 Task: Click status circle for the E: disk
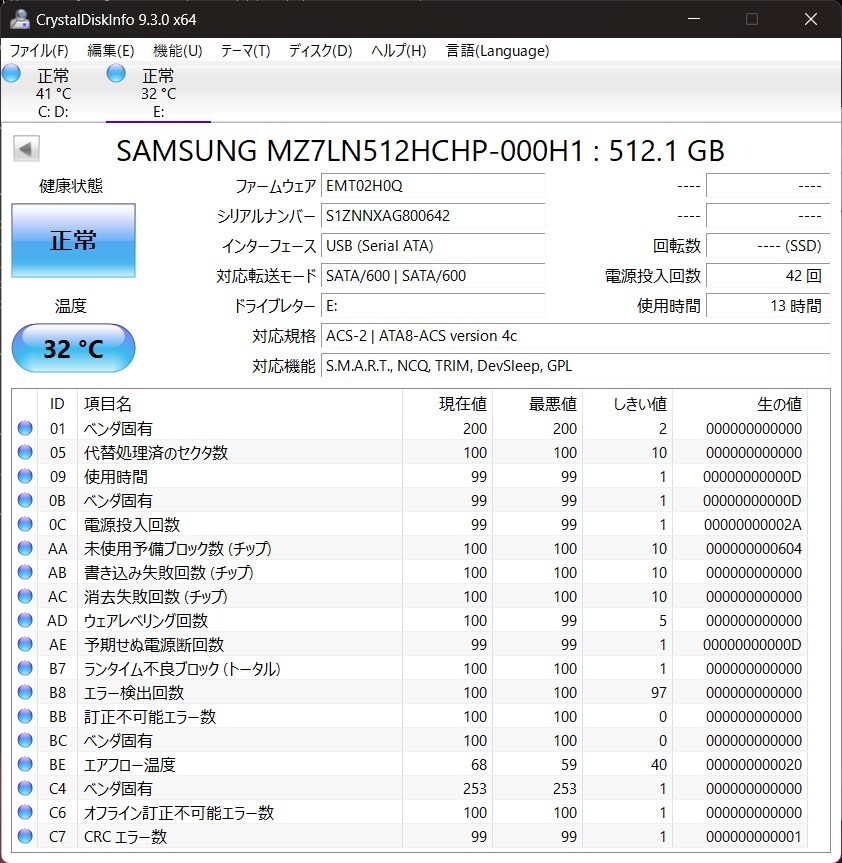116,73
